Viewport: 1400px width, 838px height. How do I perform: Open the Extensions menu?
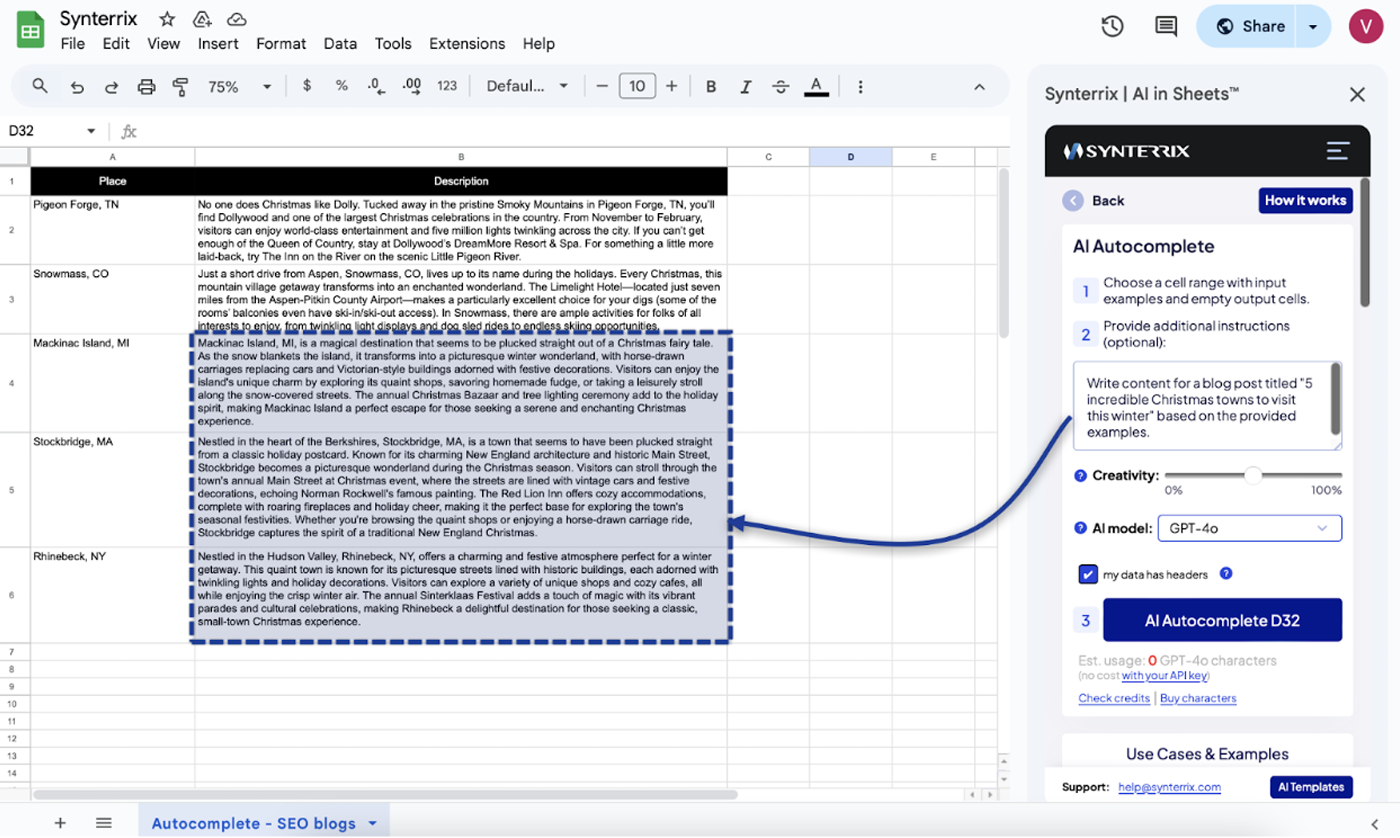coord(467,44)
